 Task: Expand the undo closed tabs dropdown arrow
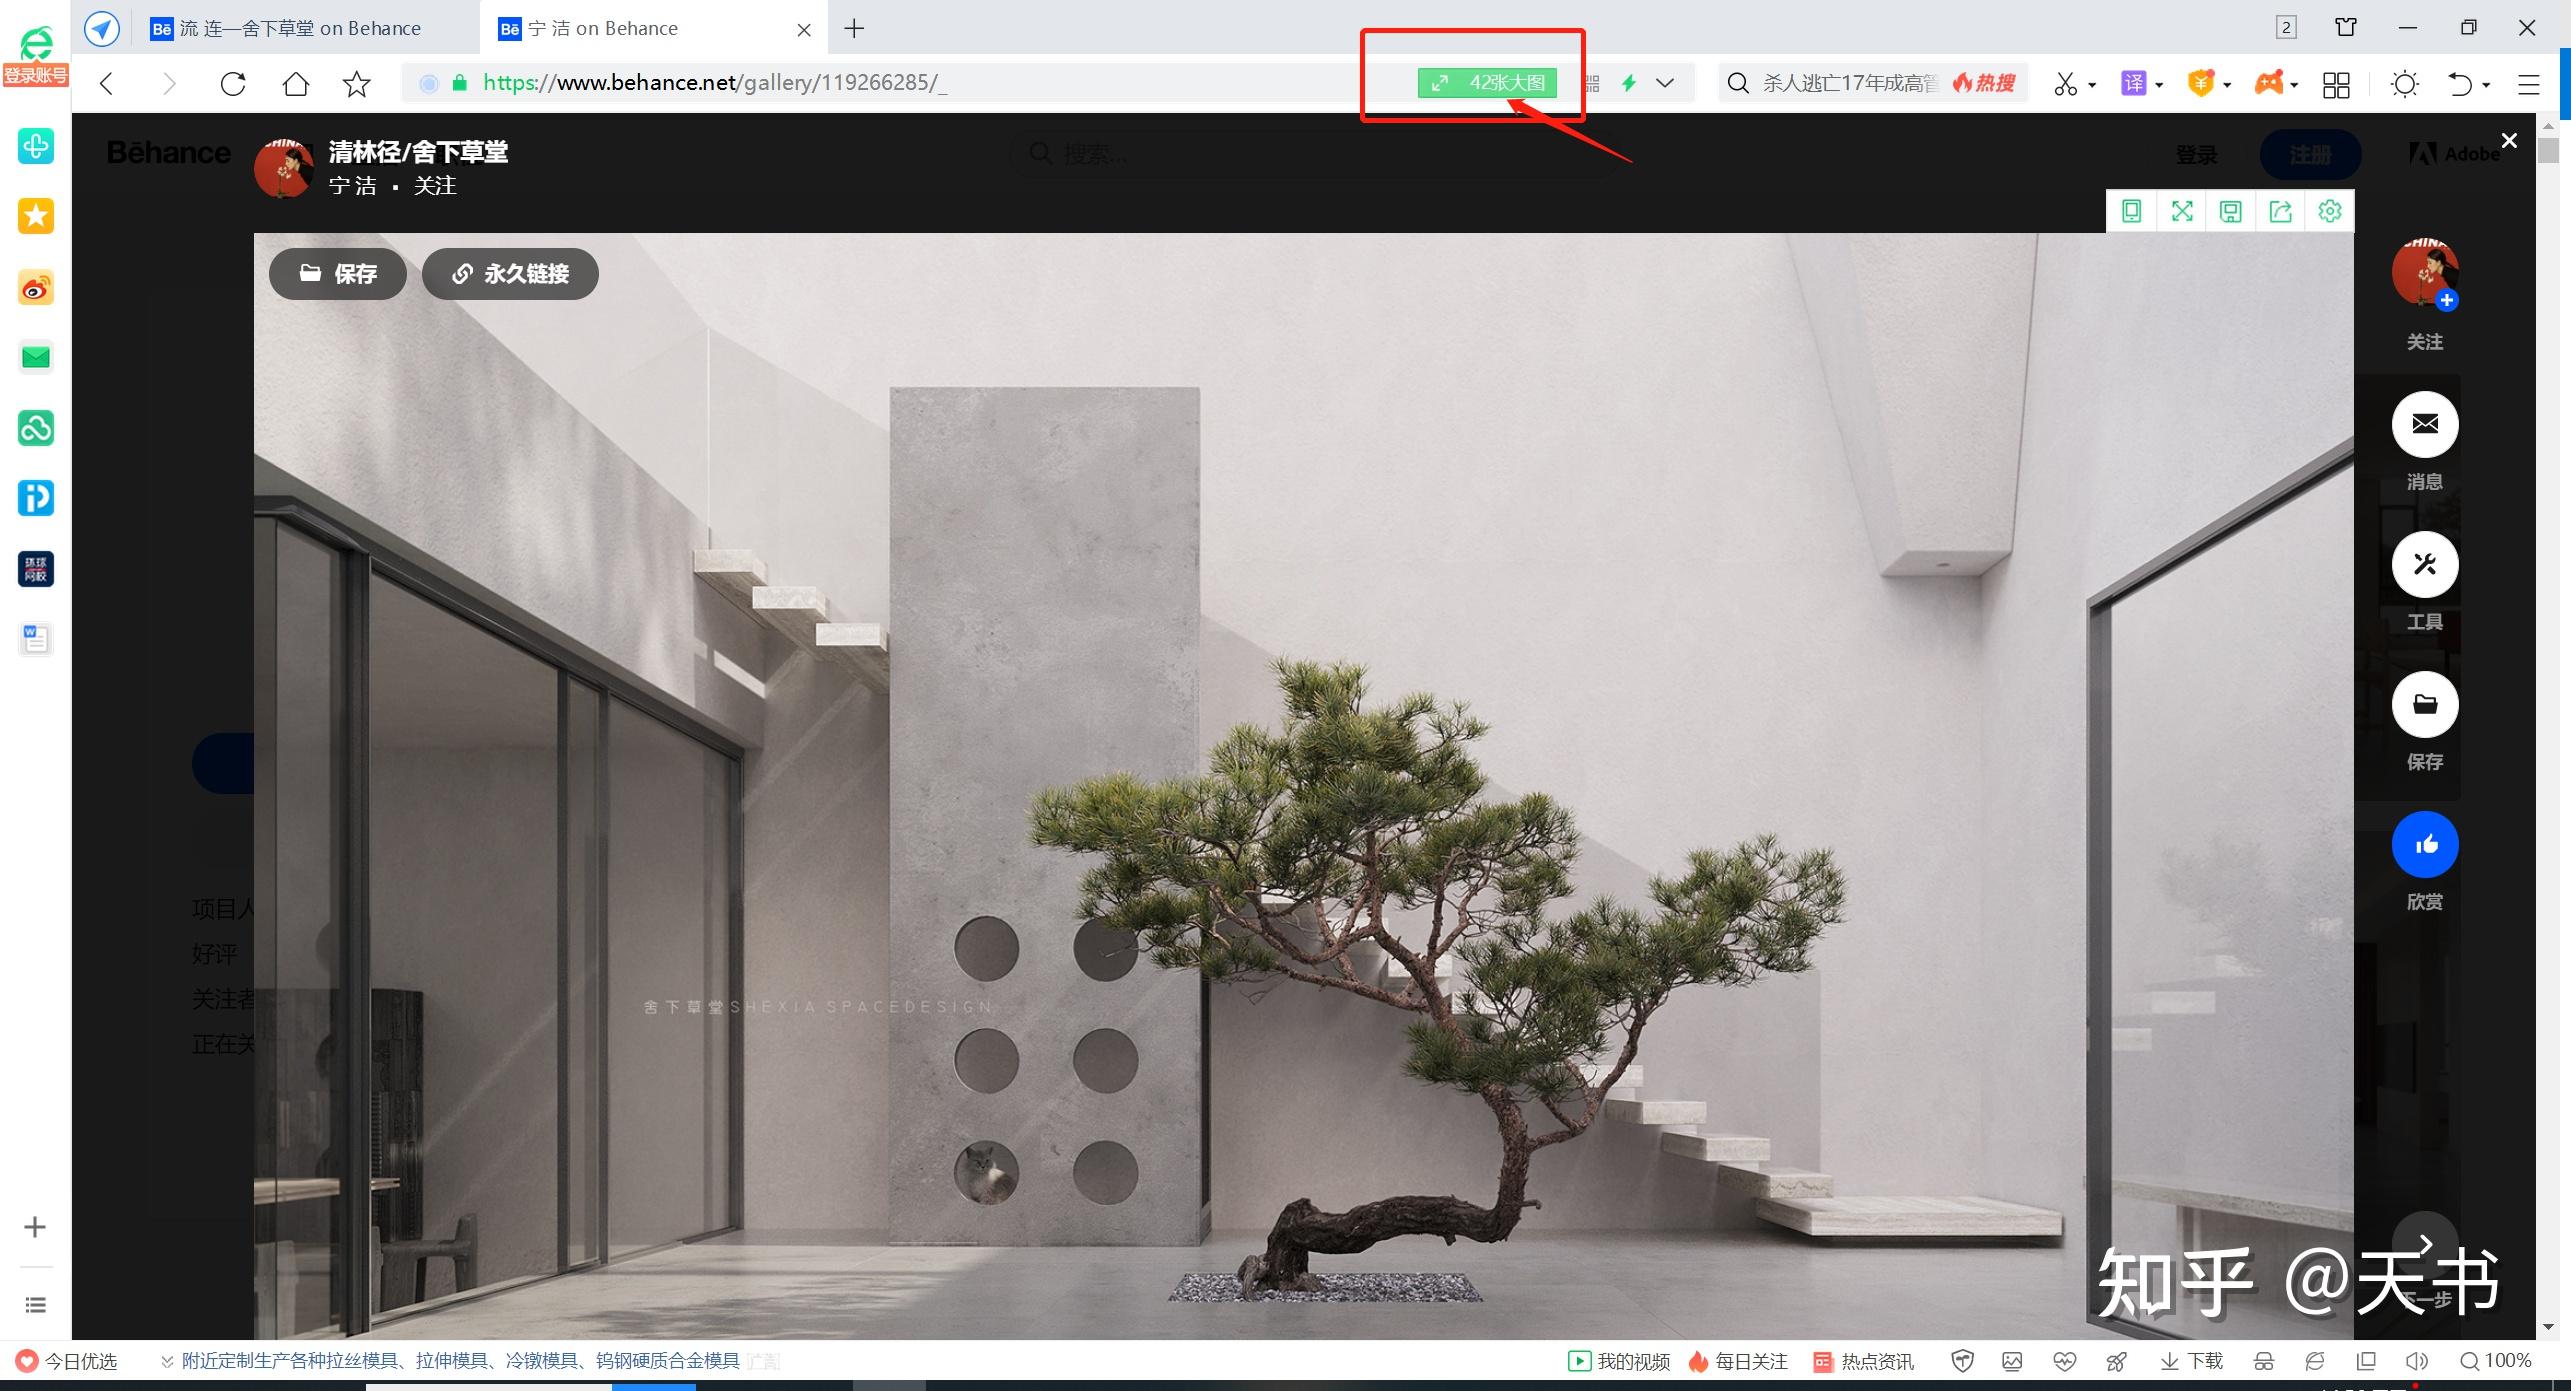[2486, 85]
